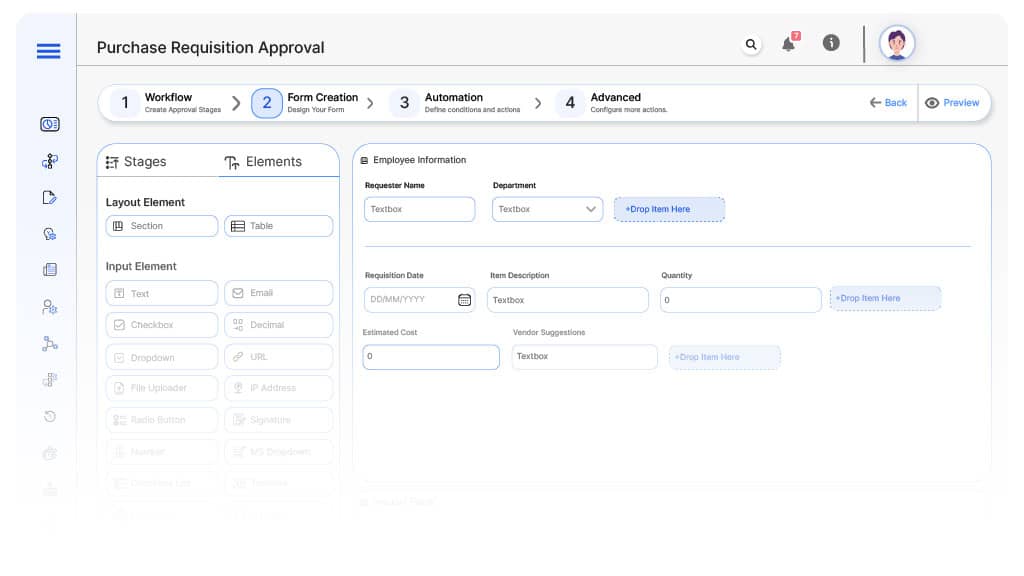Switch to the Stages tab
The width and height of the screenshot is (1024, 576).
[136, 162]
